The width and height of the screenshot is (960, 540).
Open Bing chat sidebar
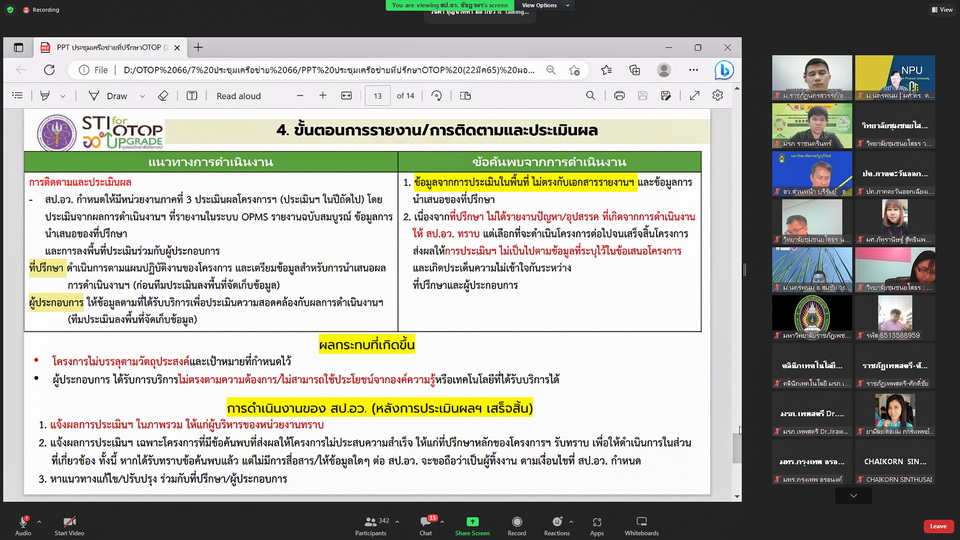(724, 70)
